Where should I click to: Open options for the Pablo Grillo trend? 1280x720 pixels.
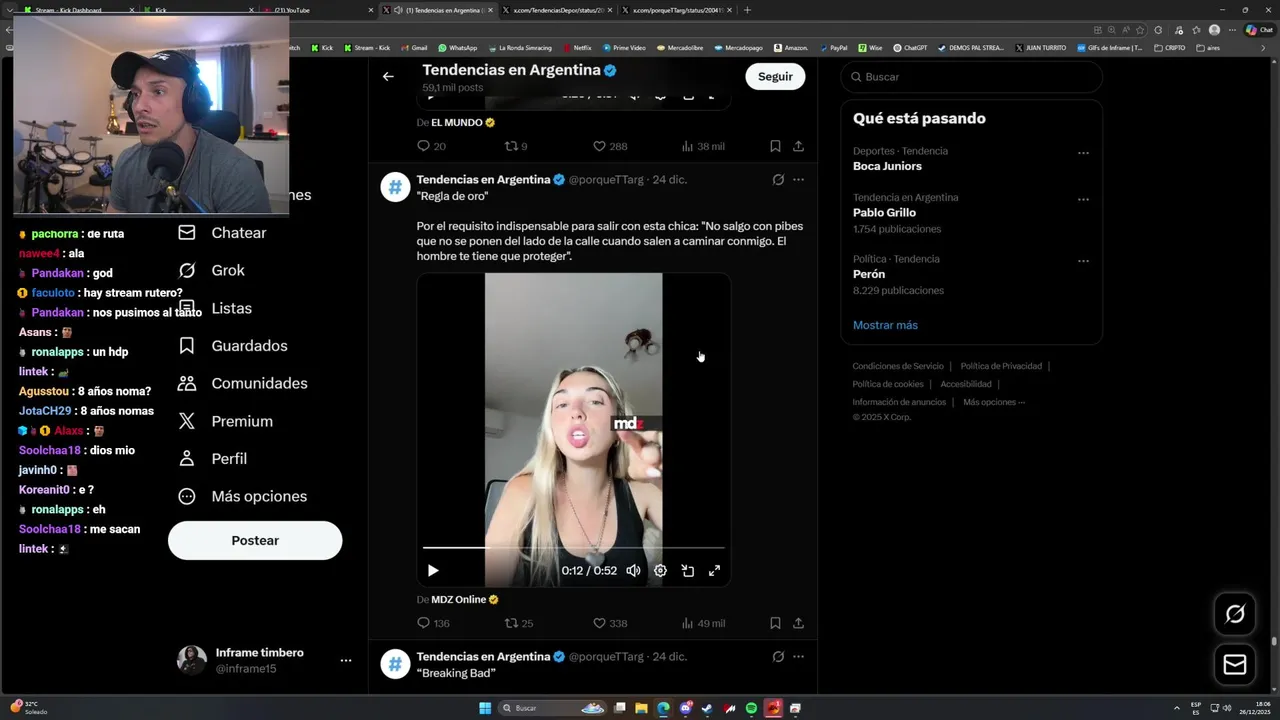(1083, 199)
